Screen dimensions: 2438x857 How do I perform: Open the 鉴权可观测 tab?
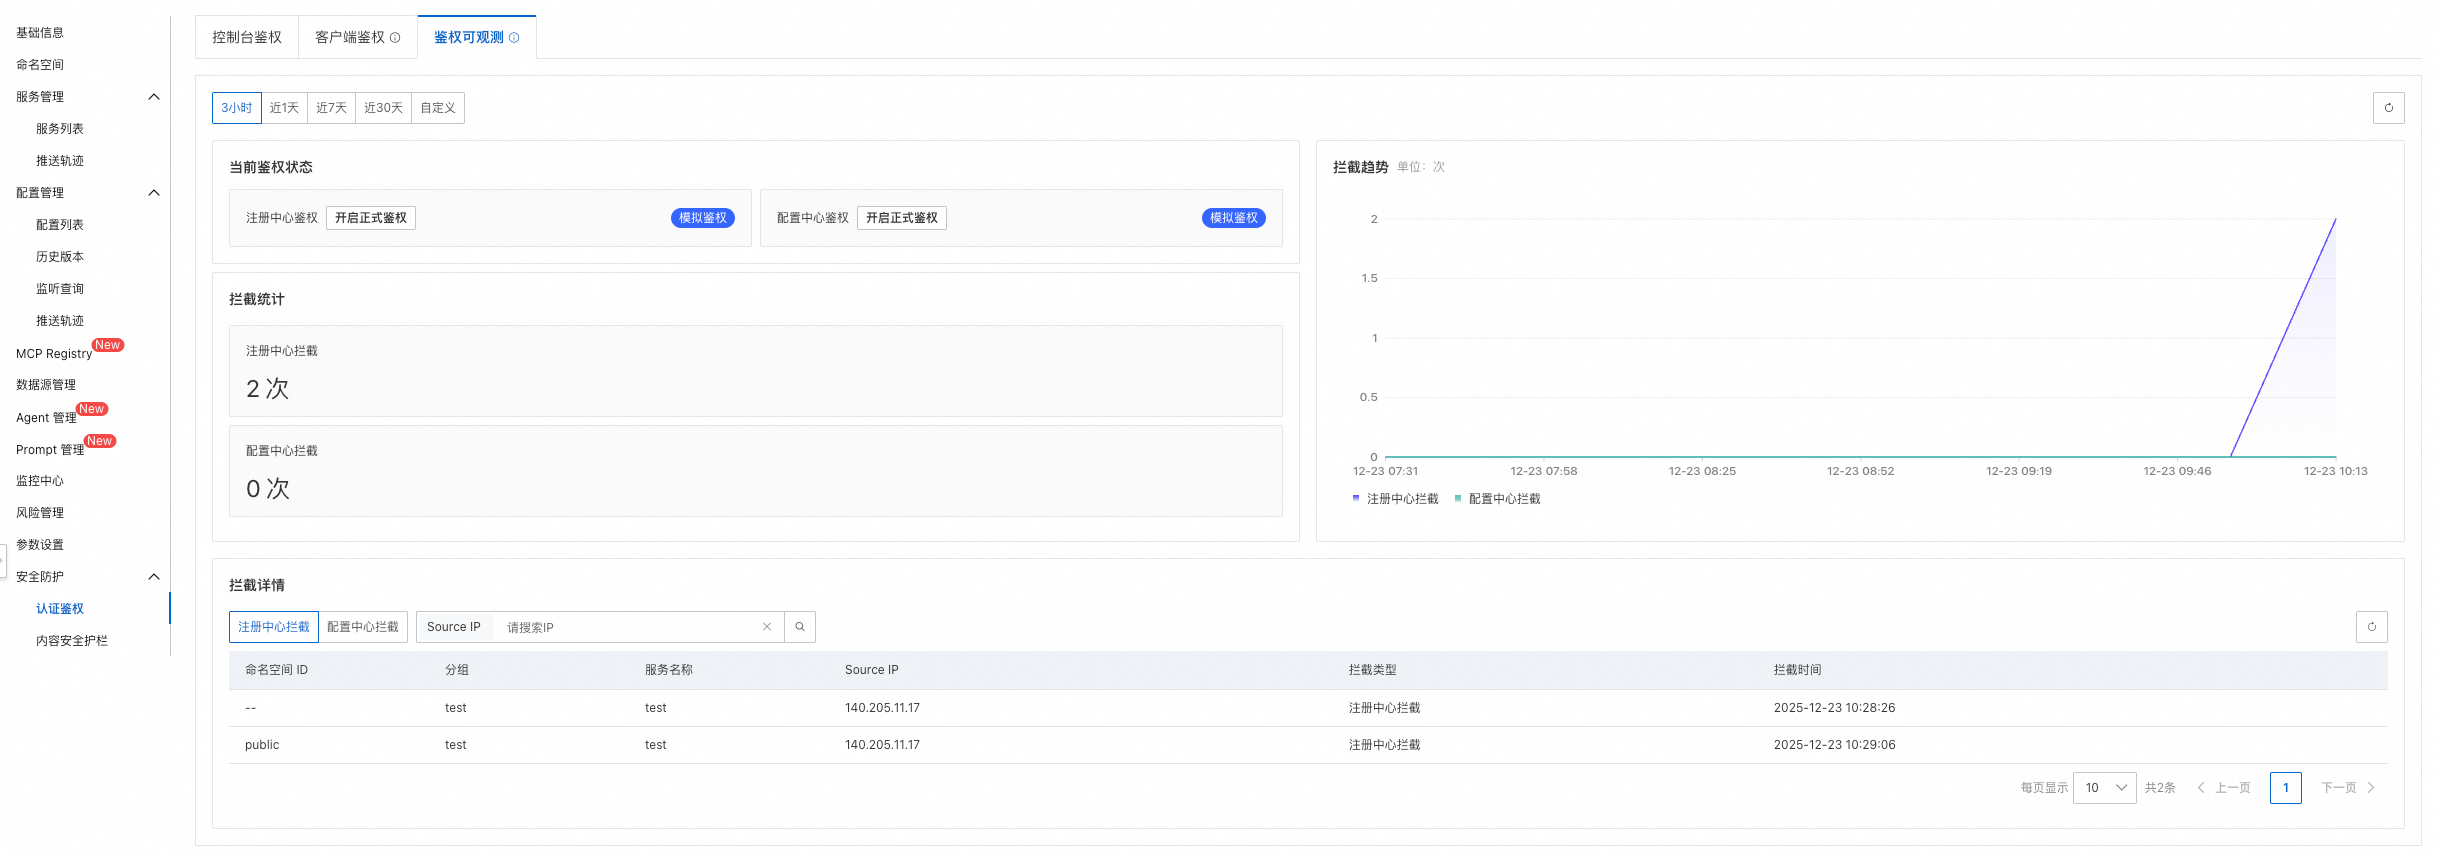pyautogui.click(x=477, y=38)
